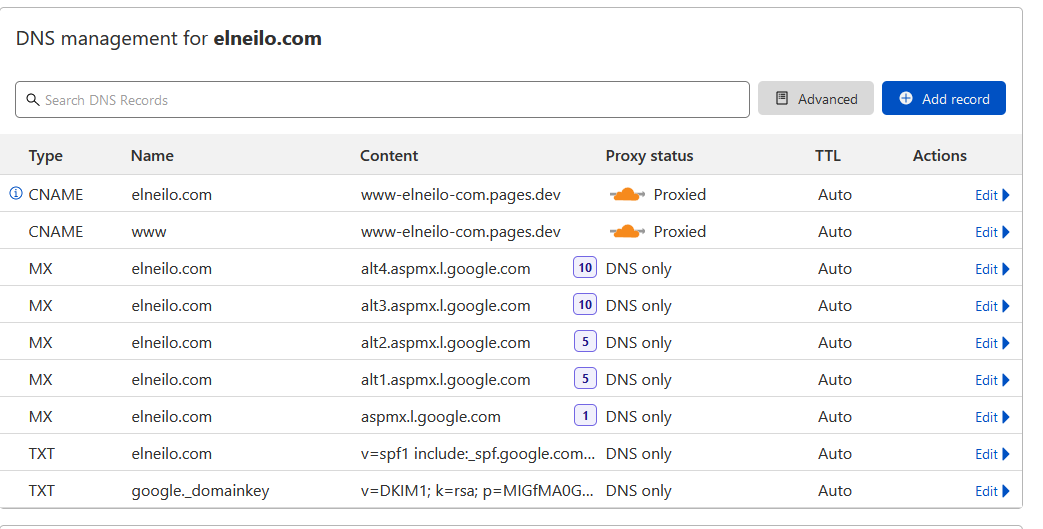Open the Advanced search options
This screenshot has width=1043, height=529.
[816, 99]
